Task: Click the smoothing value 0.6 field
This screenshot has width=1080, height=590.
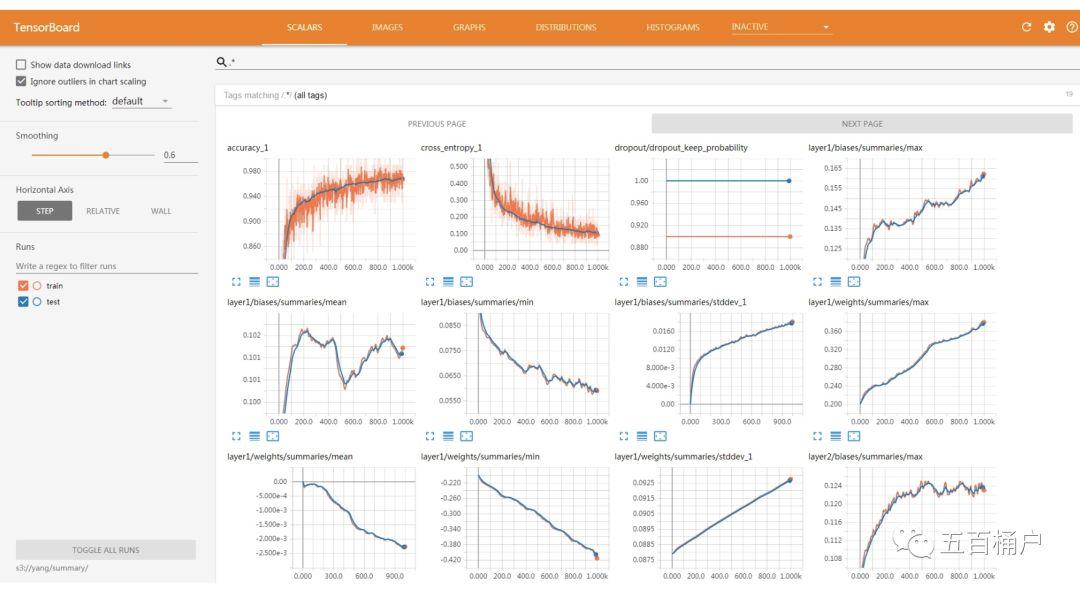Action: [180, 155]
